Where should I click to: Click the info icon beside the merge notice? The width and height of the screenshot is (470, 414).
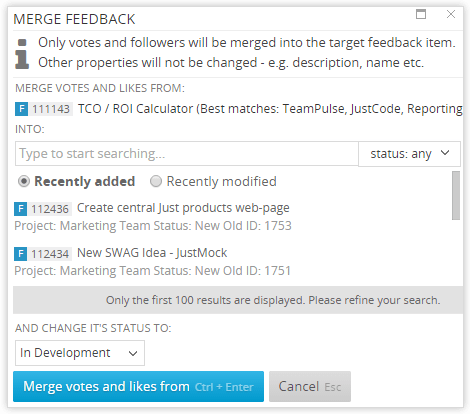tap(22, 54)
